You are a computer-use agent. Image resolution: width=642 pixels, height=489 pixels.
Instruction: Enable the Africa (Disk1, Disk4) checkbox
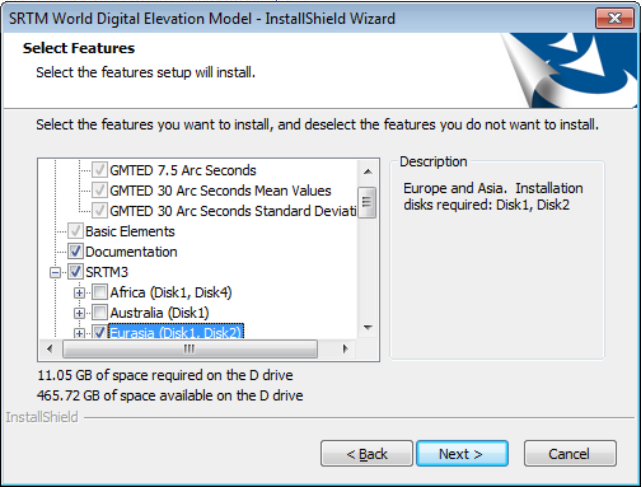[100, 293]
